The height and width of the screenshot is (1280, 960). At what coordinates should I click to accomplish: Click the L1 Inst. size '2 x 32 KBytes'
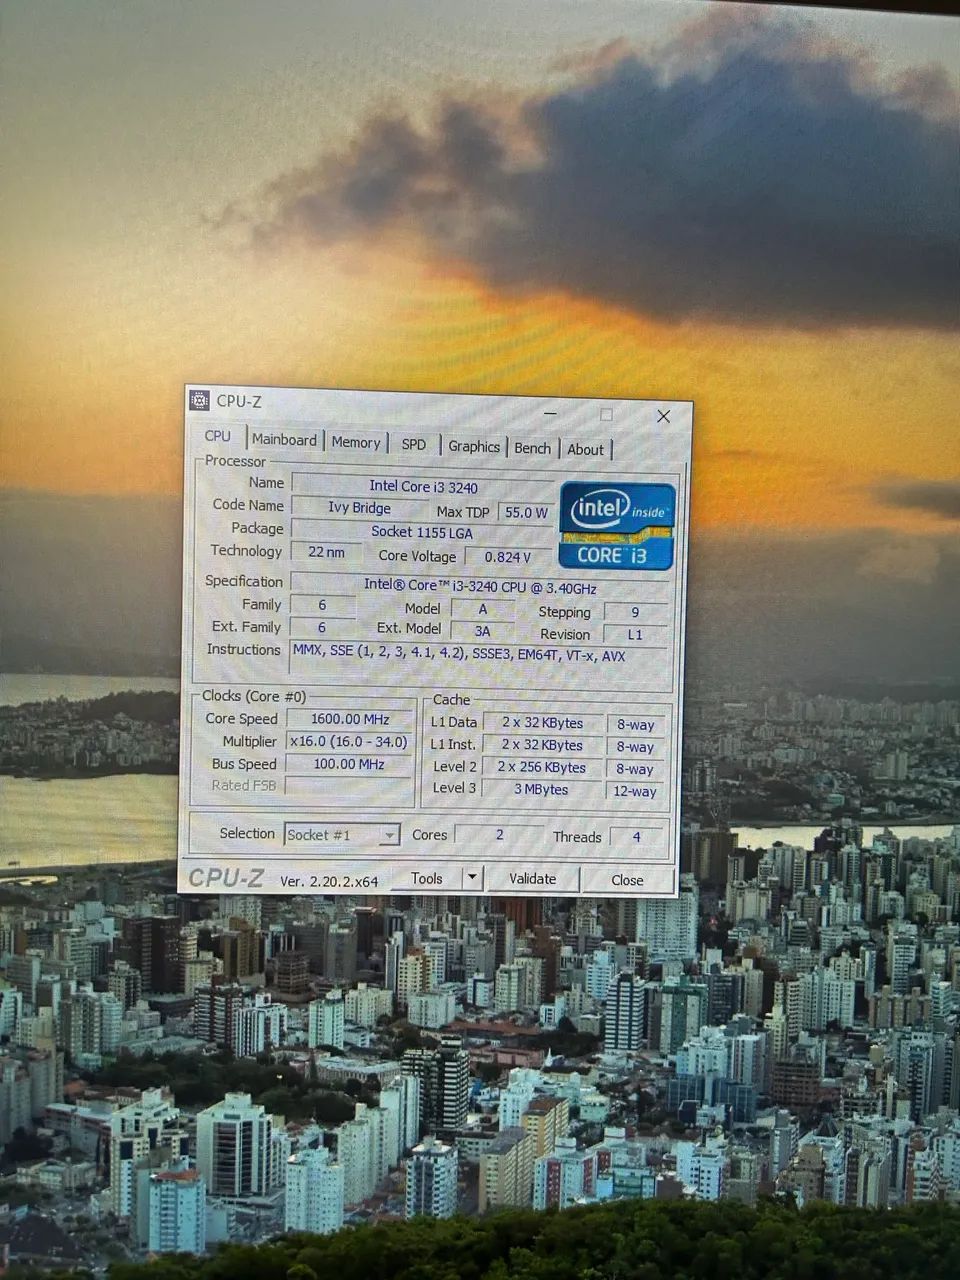click(543, 745)
